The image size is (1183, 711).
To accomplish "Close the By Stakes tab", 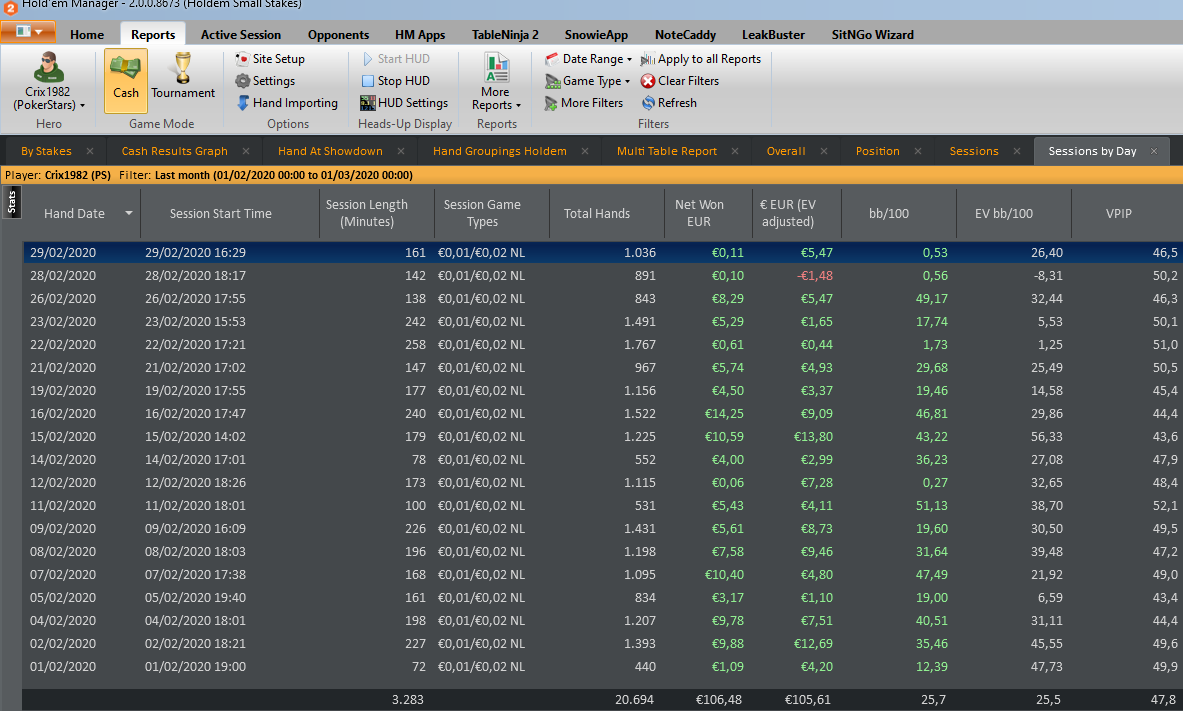I will 90,151.
